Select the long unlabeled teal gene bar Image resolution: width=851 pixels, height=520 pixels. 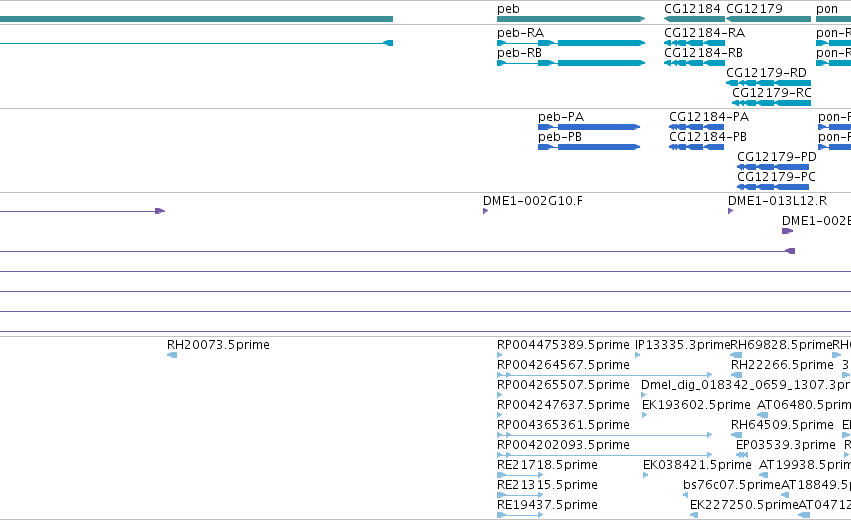click(x=196, y=19)
